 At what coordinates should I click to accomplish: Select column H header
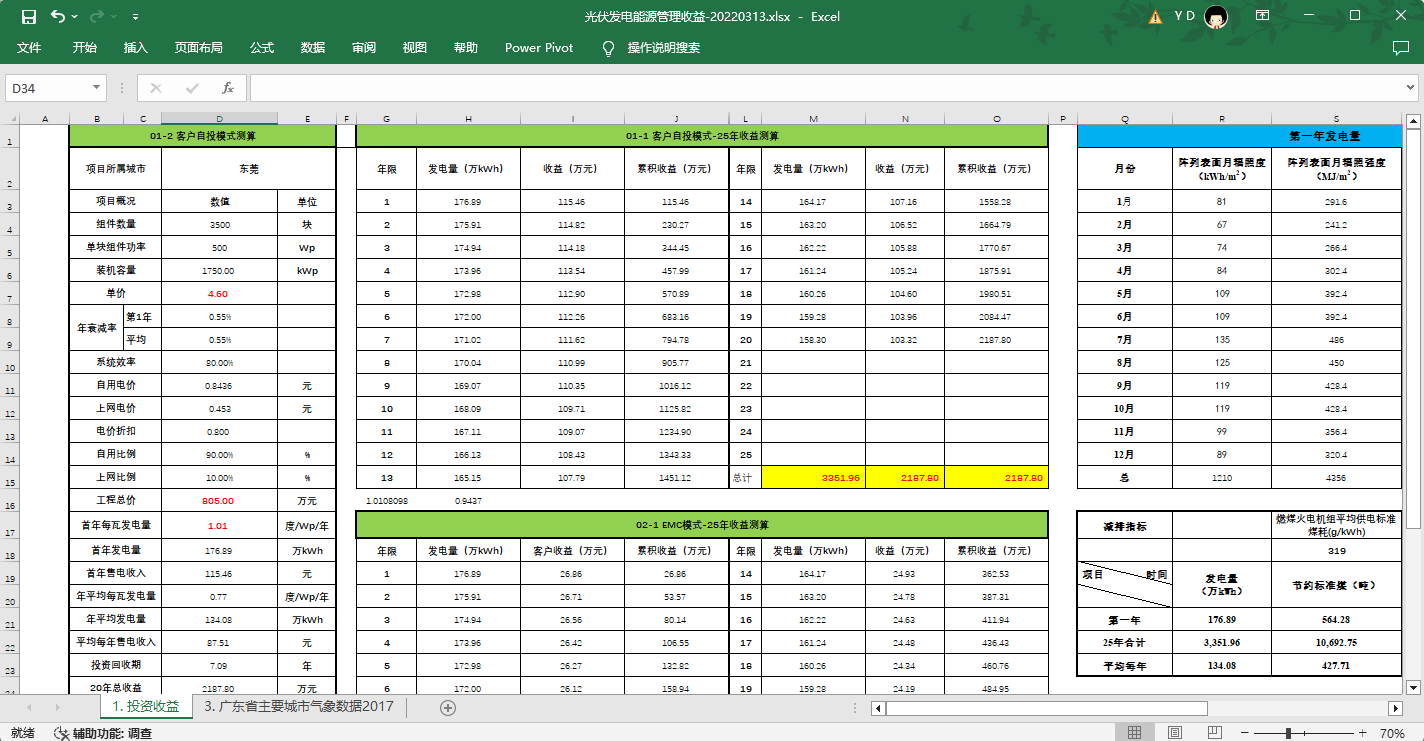[466, 119]
